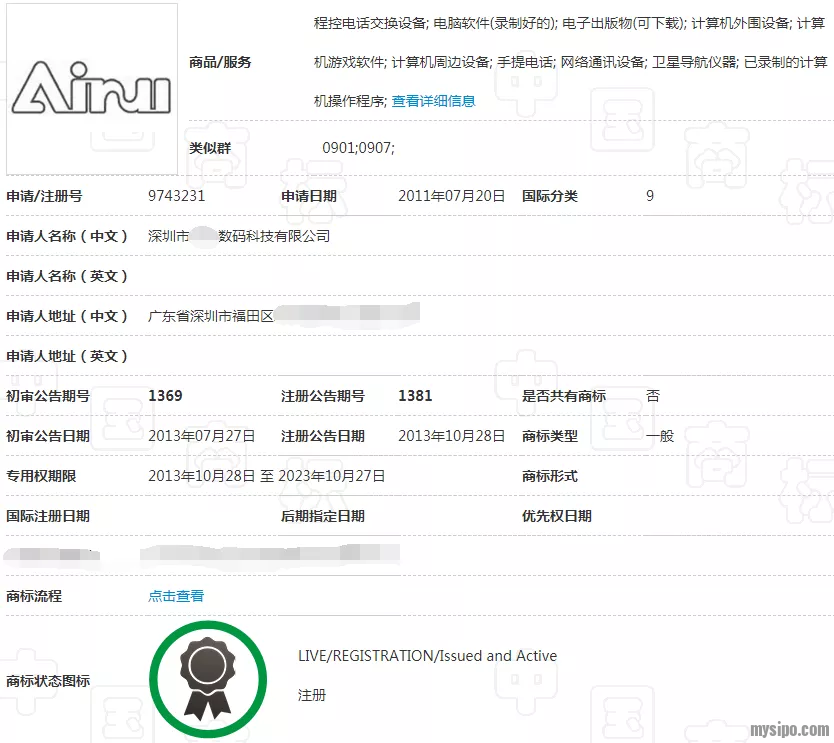Click the 注册 status text below the status line
The width and height of the screenshot is (834, 743).
point(312,695)
